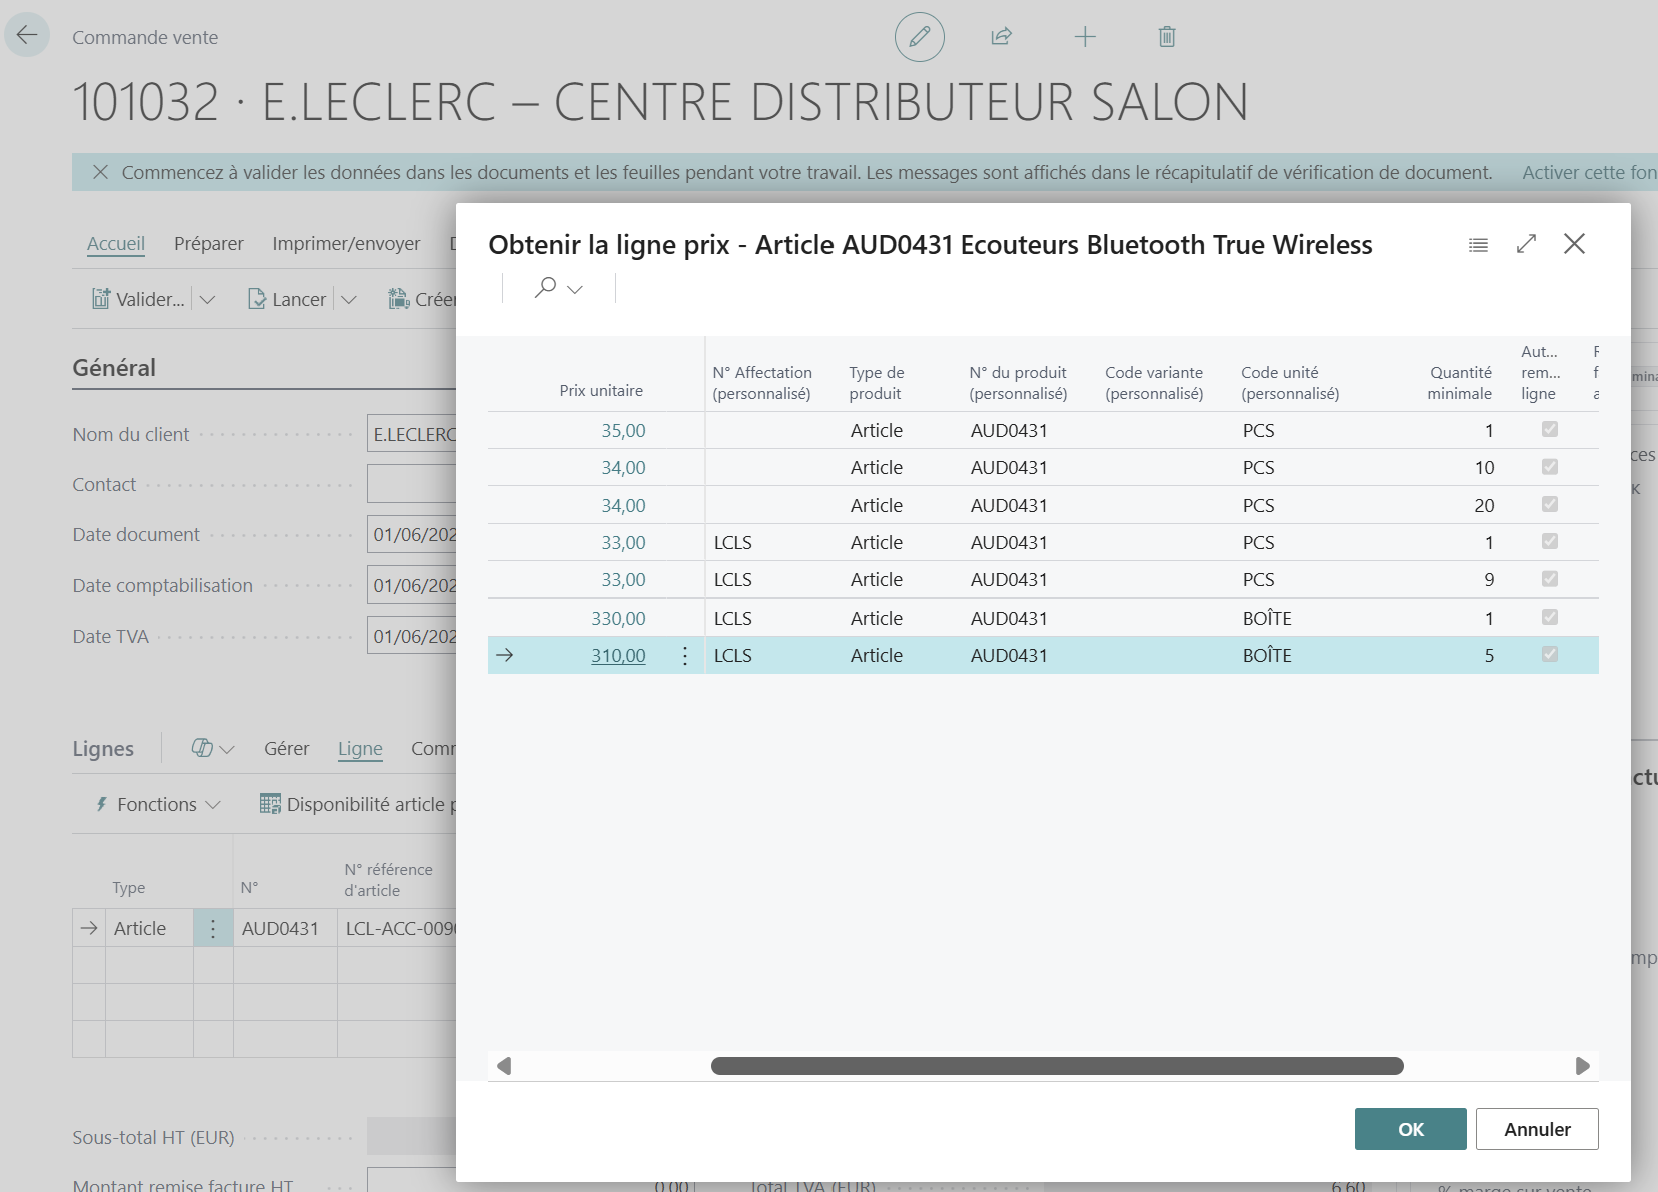The width and height of the screenshot is (1658, 1192).
Task: Toggle the list view icon in dialog
Action: coord(1478,245)
